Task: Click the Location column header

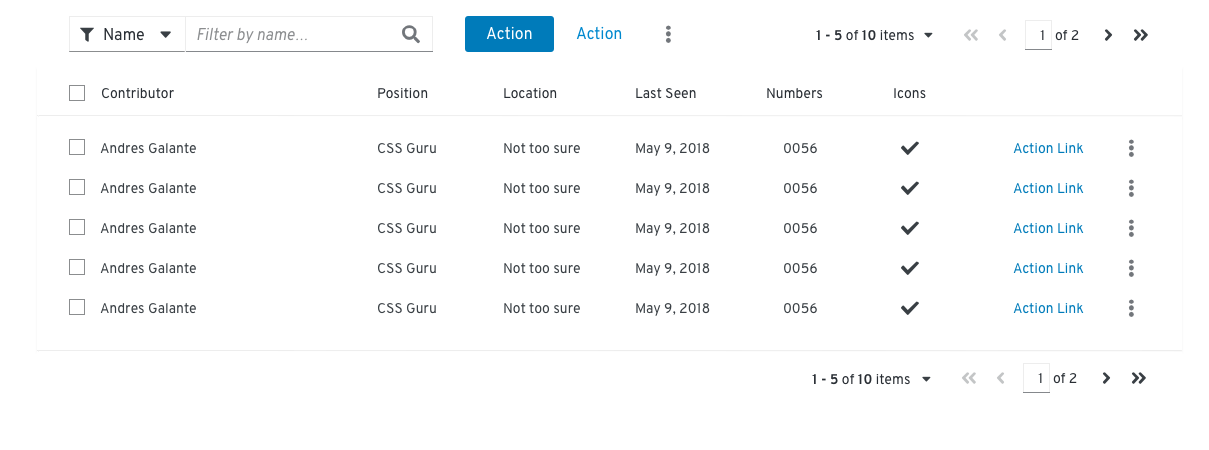Action: (x=530, y=93)
